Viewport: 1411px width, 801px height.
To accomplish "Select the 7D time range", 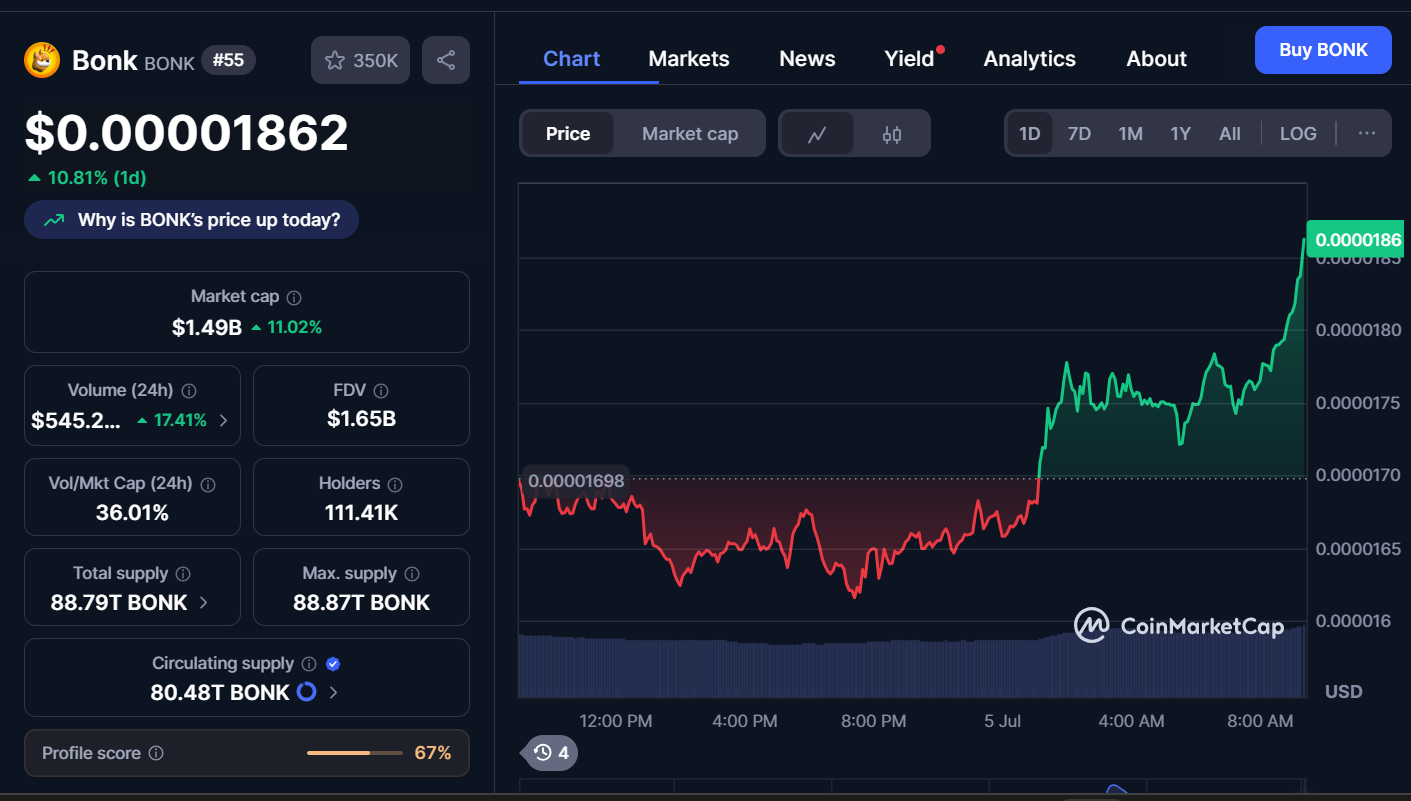I will pos(1079,134).
